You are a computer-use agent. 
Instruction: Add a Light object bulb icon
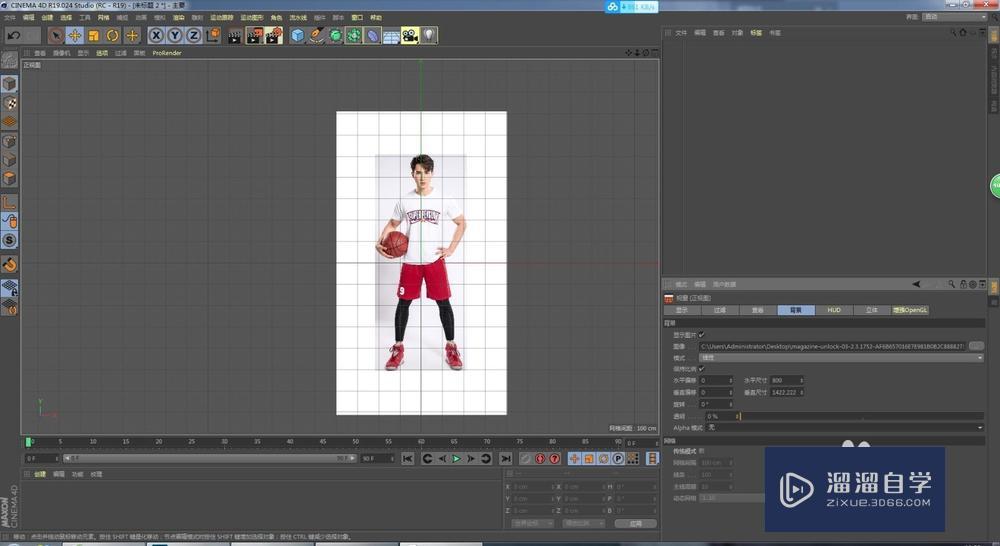point(429,36)
